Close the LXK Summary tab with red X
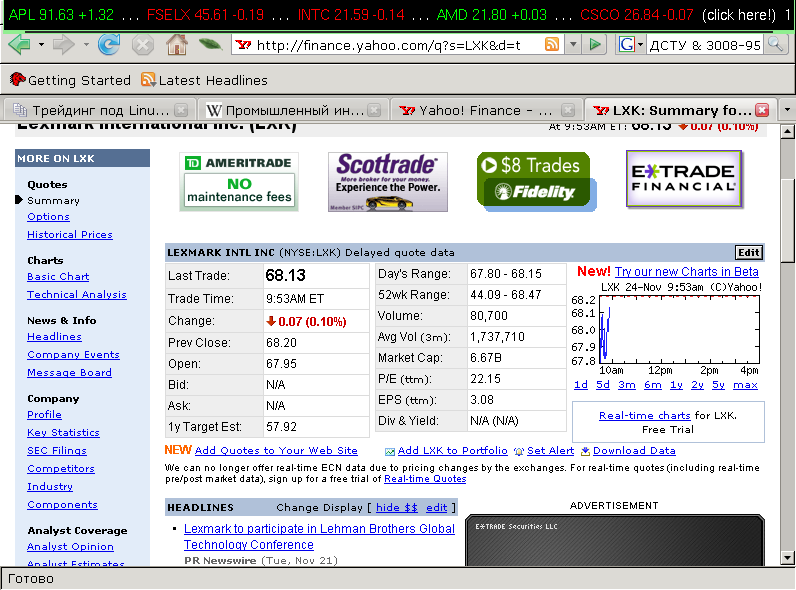This screenshot has width=796, height=590. coord(762,110)
